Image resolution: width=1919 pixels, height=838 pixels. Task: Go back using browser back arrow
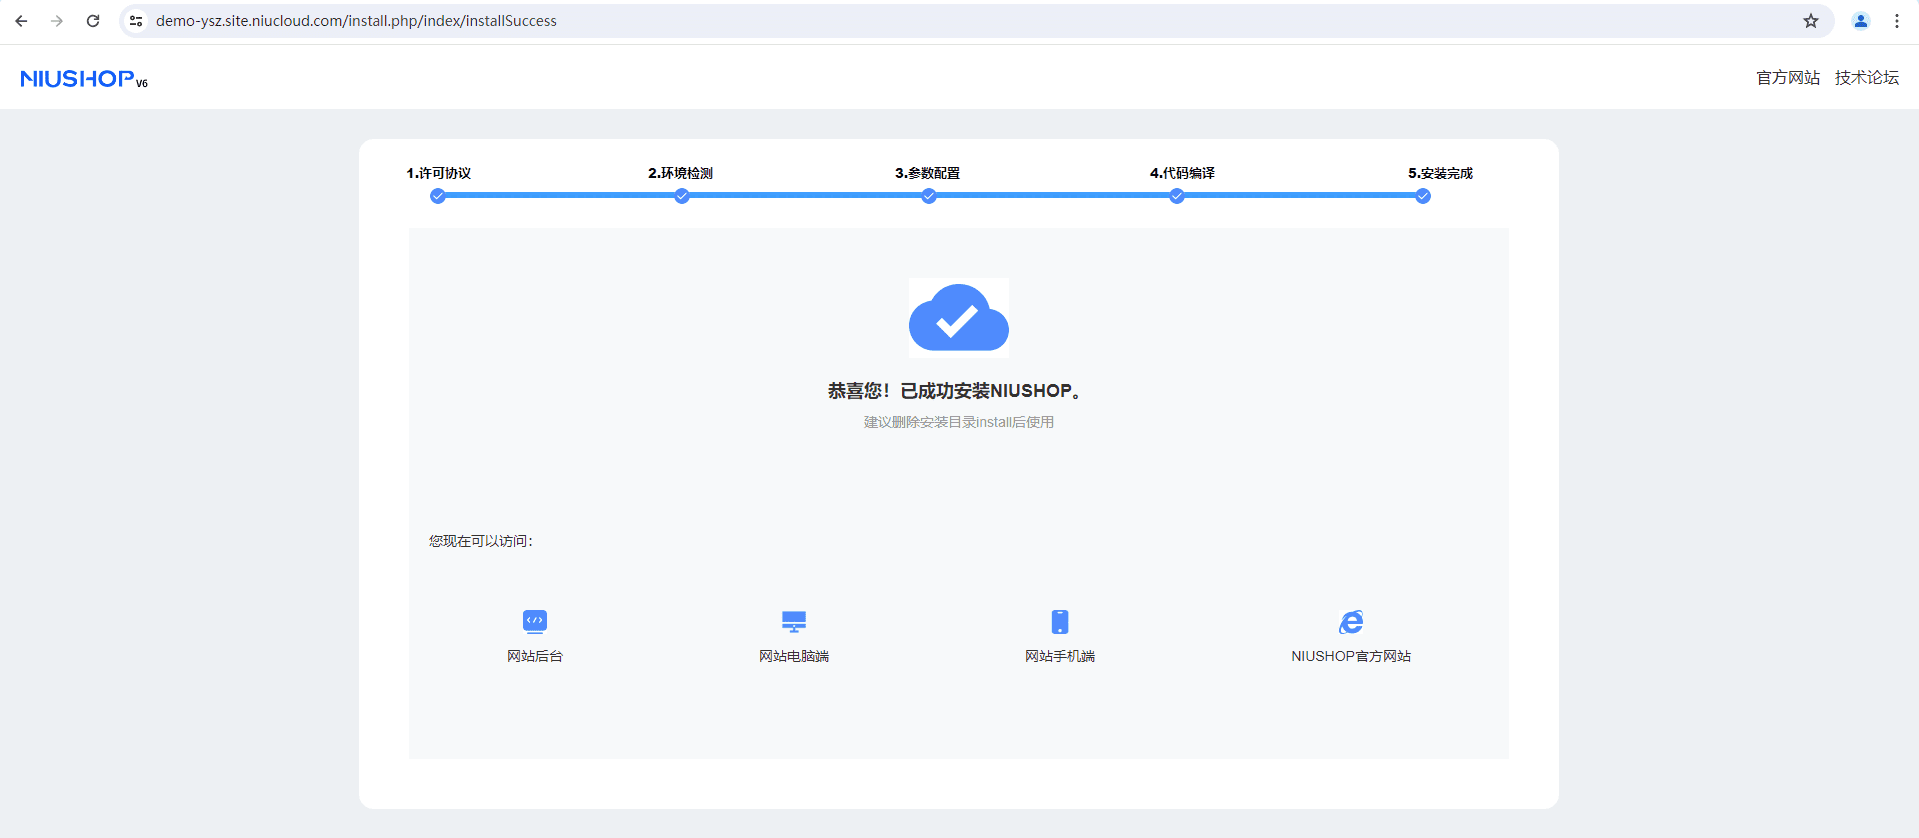(21, 21)
